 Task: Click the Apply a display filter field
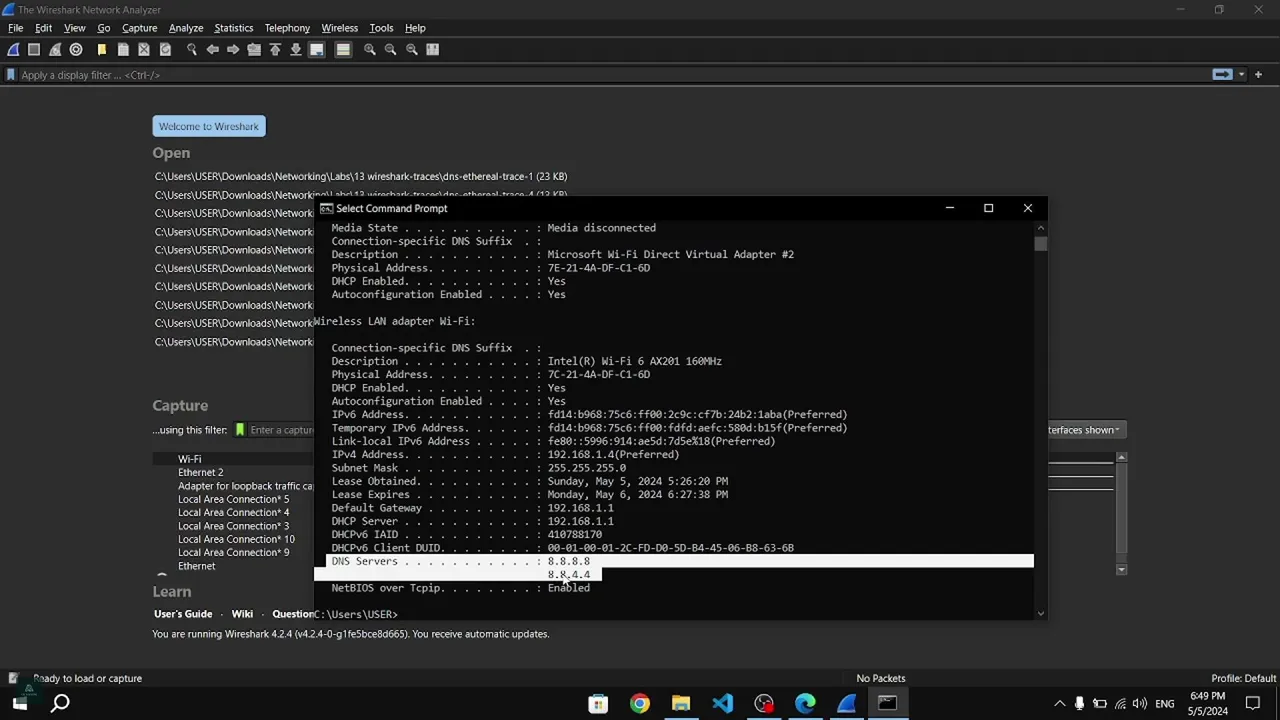(612, 75)
